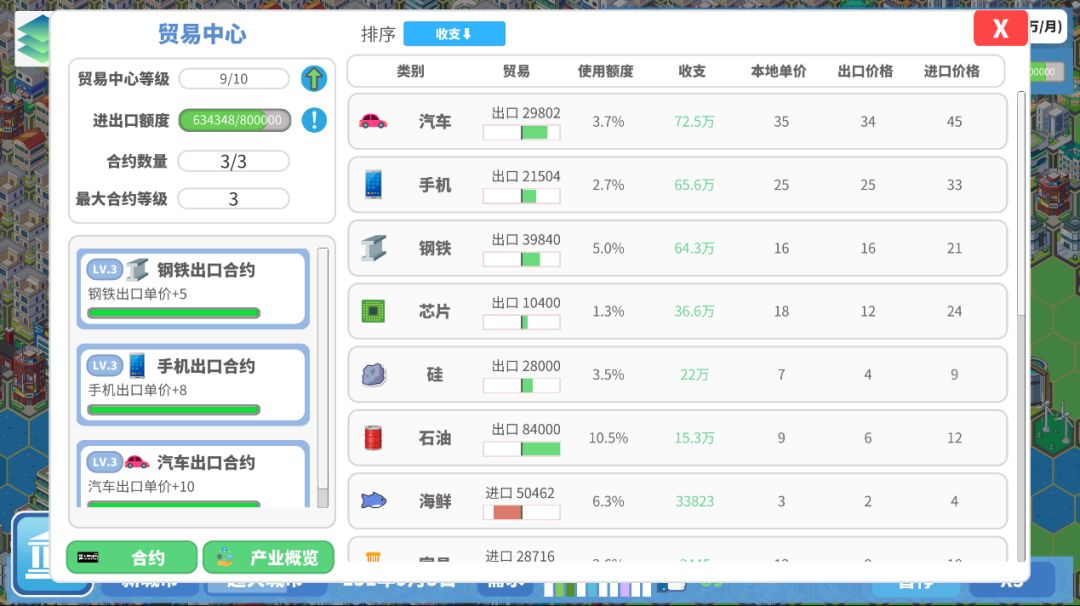Click phone icon in 手机出口合约 card
1080x606 pixels.
tap(137, 366)
